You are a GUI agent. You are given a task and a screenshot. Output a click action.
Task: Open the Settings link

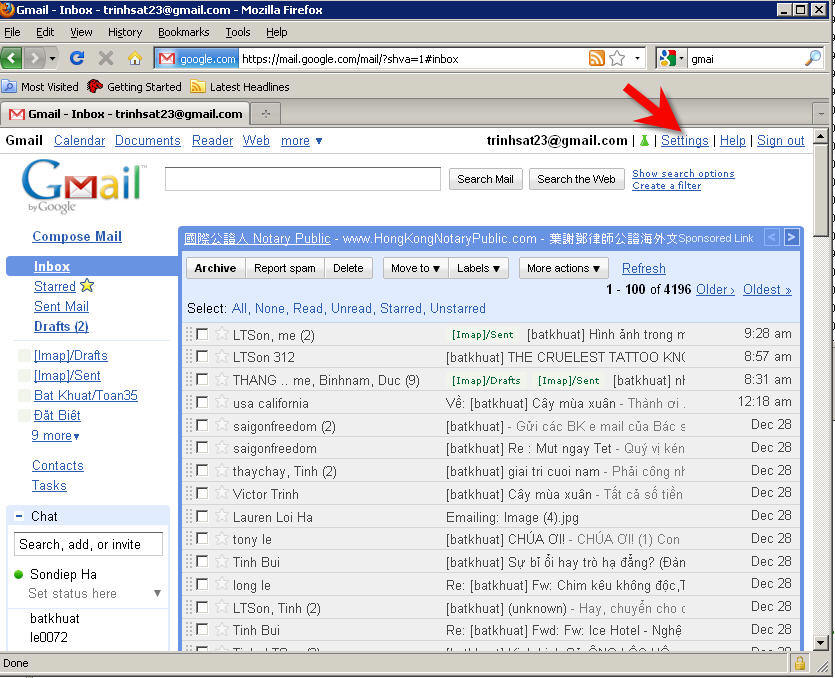click(x=685, y=141)
